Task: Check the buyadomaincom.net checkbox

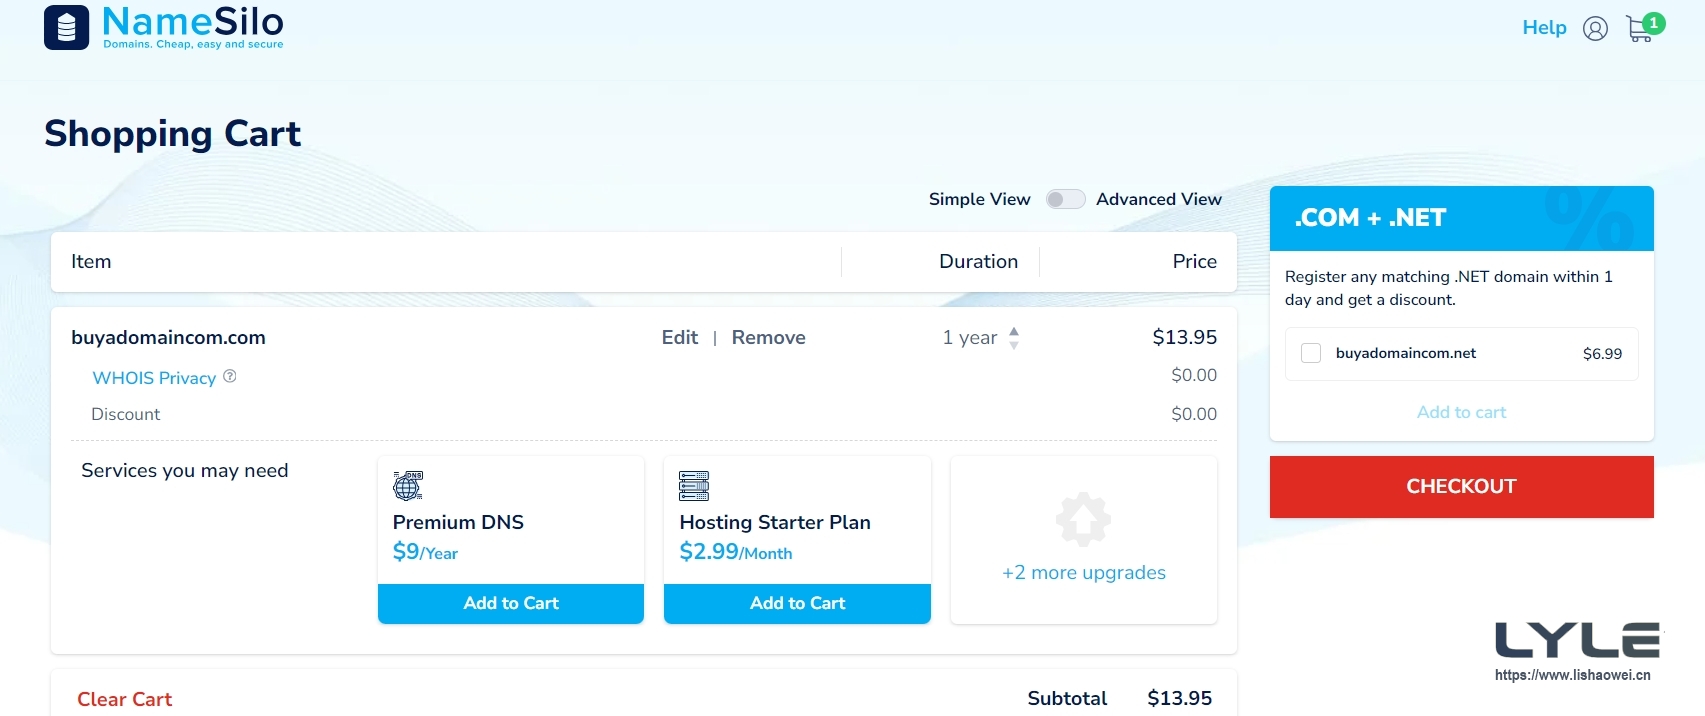Action: (1311, 353)
